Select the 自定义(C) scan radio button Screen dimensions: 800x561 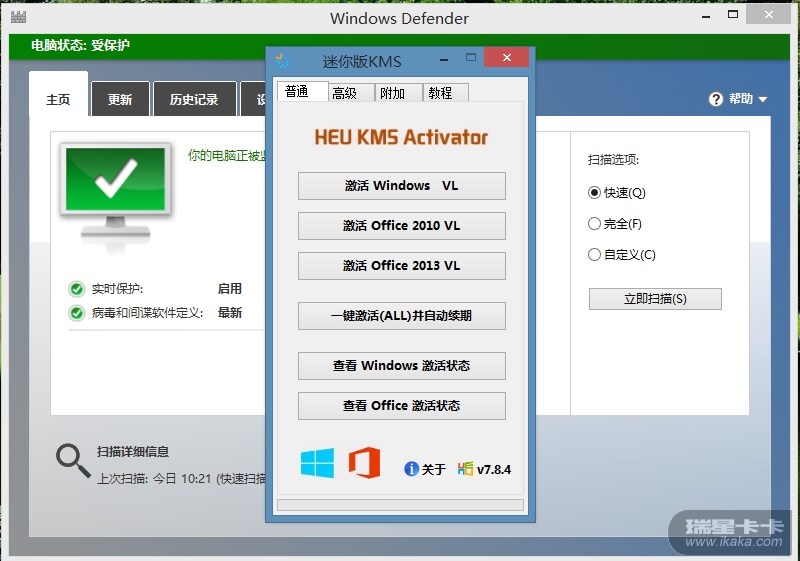pos(594,254)
